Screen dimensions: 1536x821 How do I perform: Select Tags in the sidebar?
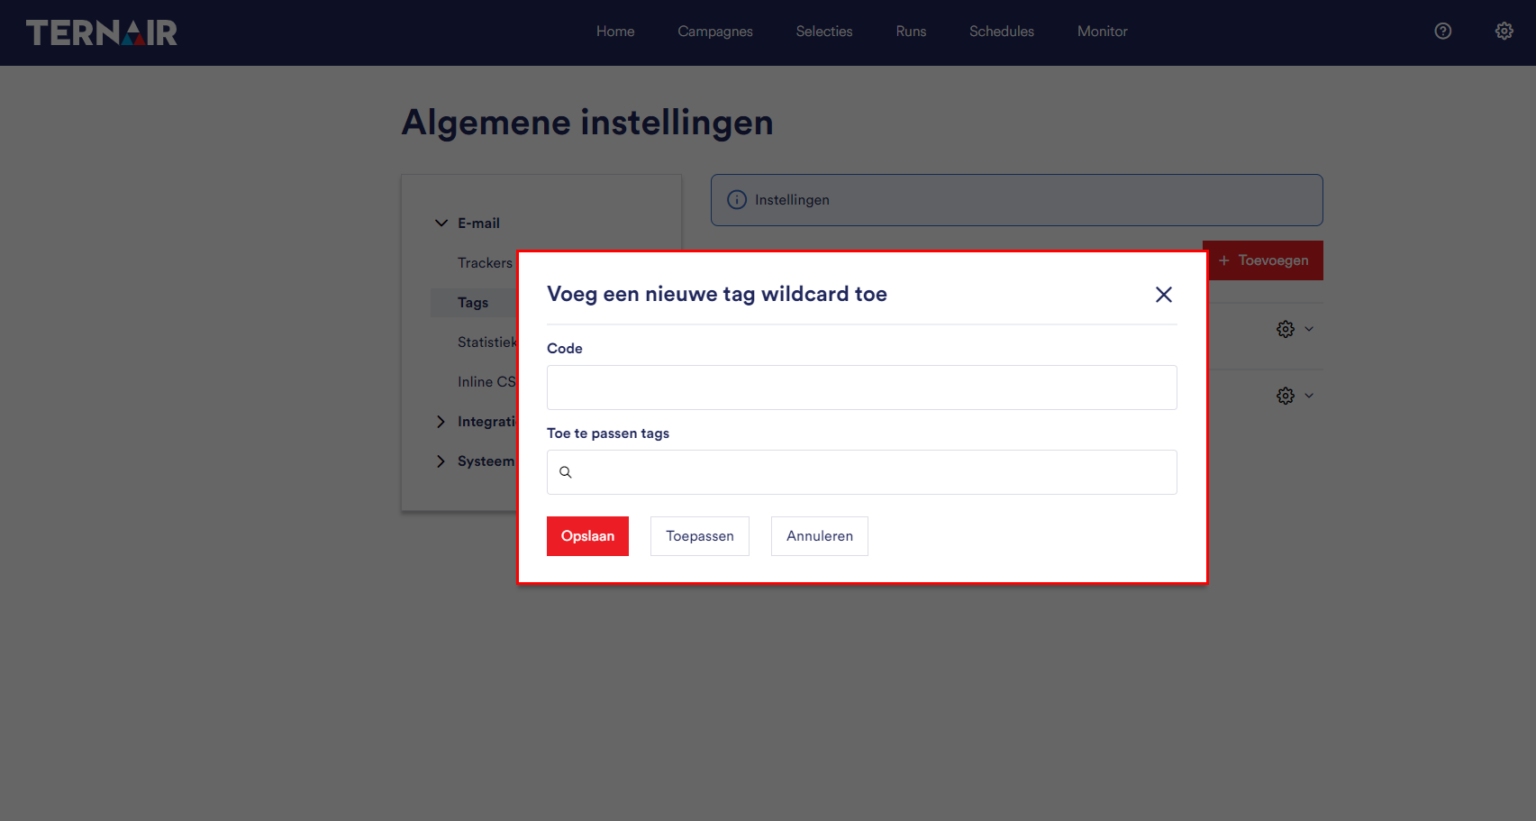pyautogui.click(x=473, y=303)
